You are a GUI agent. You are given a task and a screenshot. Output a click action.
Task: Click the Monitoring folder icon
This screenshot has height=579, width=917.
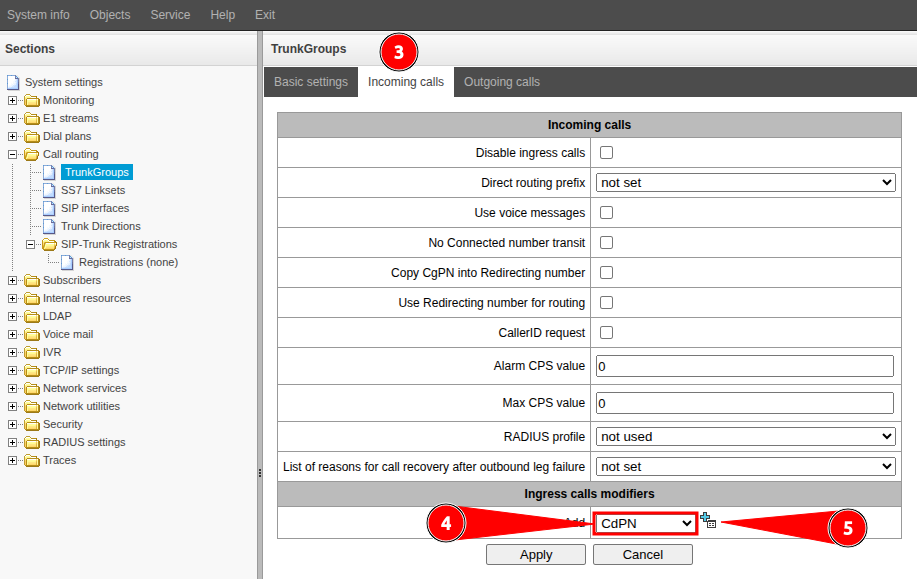coord(32,101)
